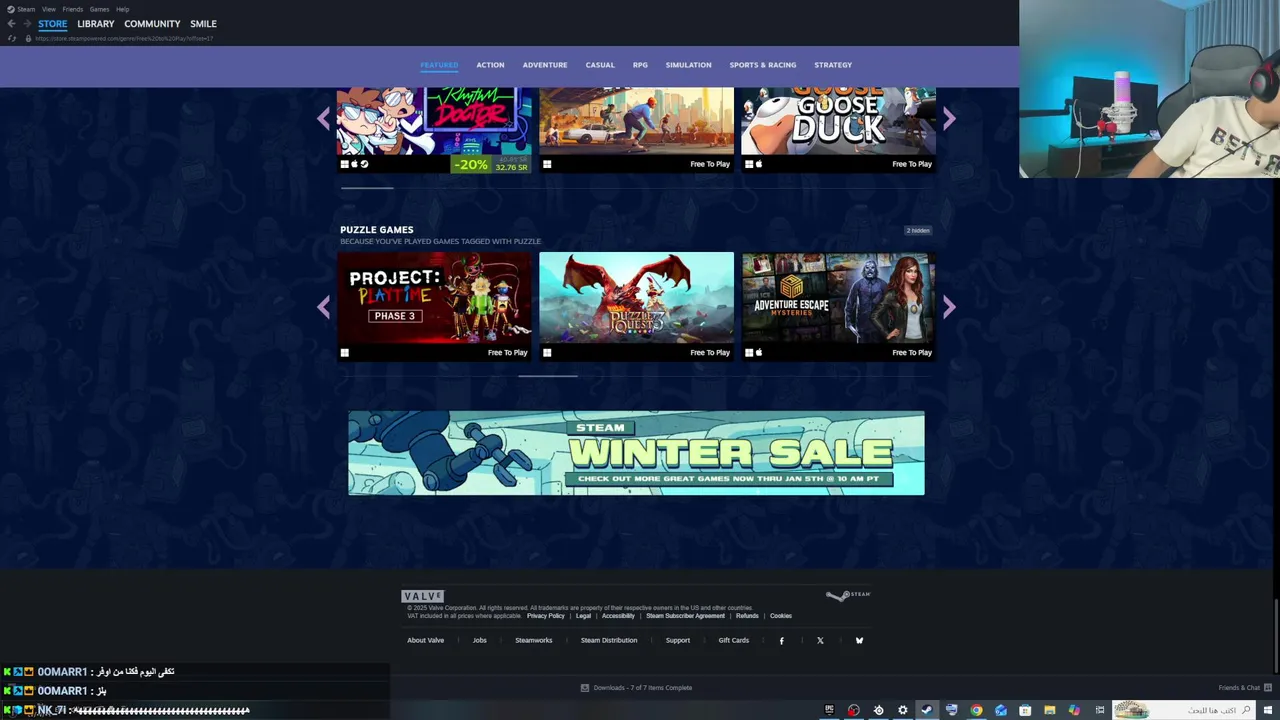Viewport: 1280px width, 720px height.
Task: Open the Steam Subscriber Agreement link
Action: tap(685, 616)
